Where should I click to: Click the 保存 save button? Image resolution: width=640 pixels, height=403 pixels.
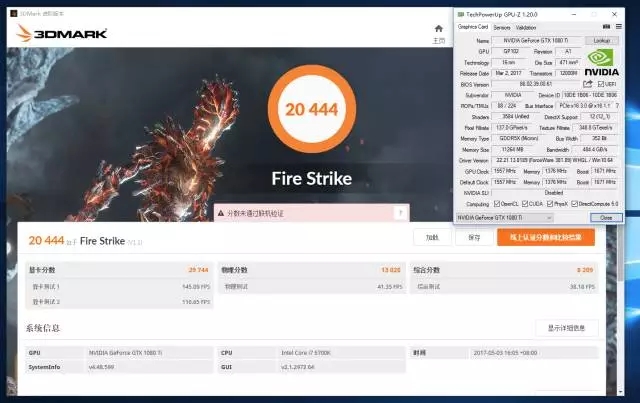pyautogui.click(x=474, y=237)
